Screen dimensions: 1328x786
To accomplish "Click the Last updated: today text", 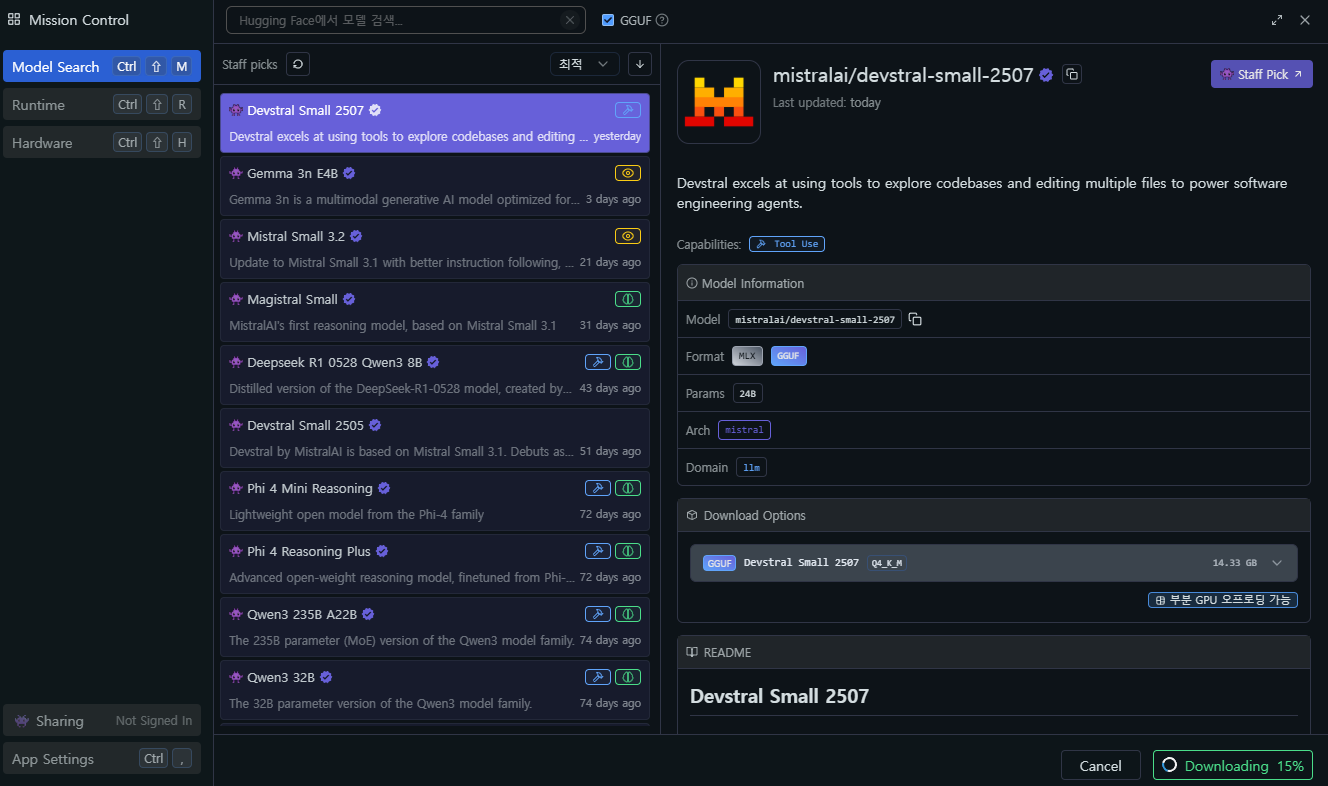I will 827,102.
